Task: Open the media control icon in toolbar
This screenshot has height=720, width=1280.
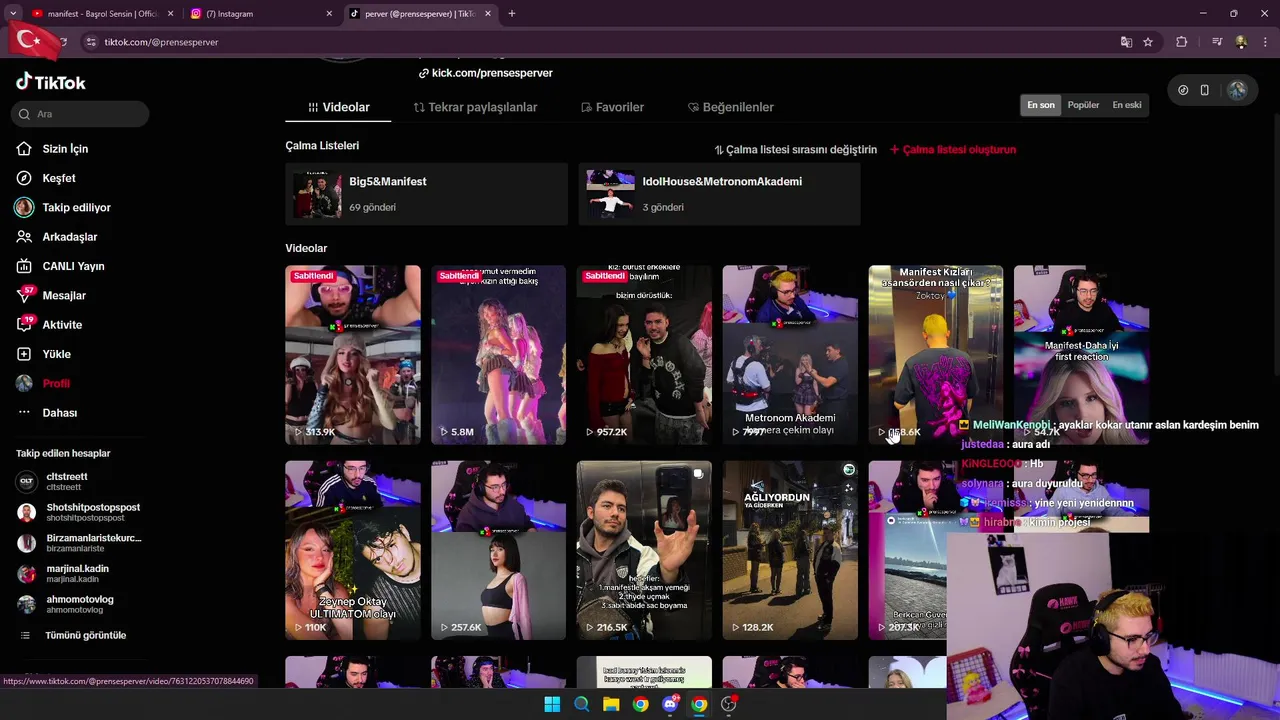Action: tap(1217, 42)
